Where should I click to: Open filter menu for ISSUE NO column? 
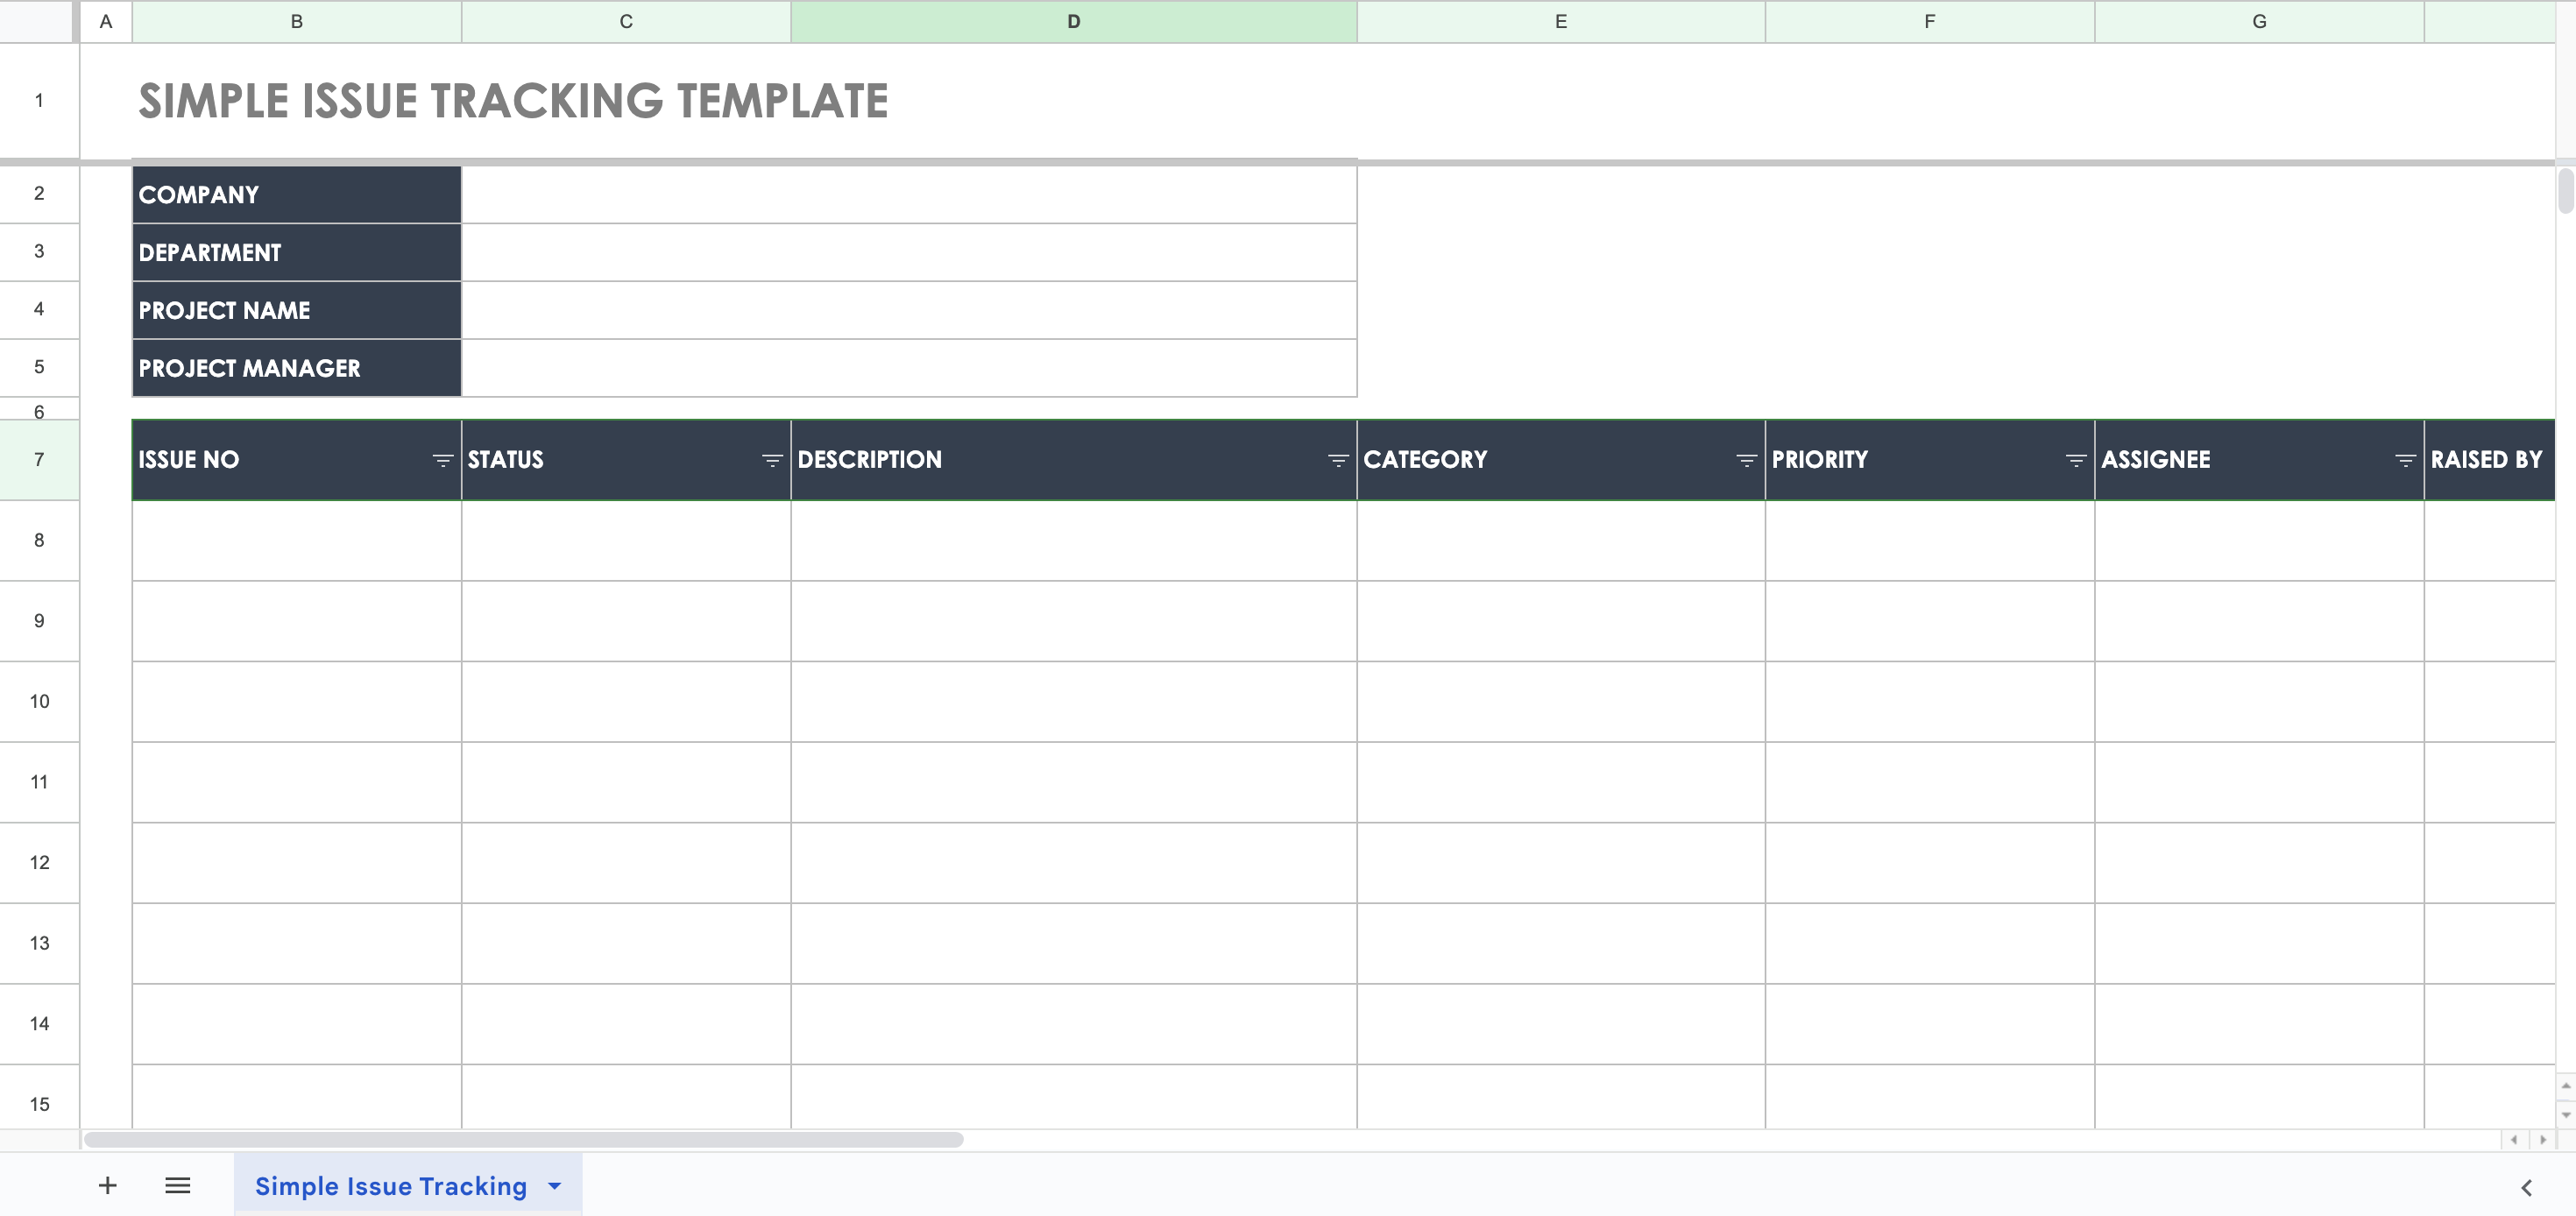442,460
